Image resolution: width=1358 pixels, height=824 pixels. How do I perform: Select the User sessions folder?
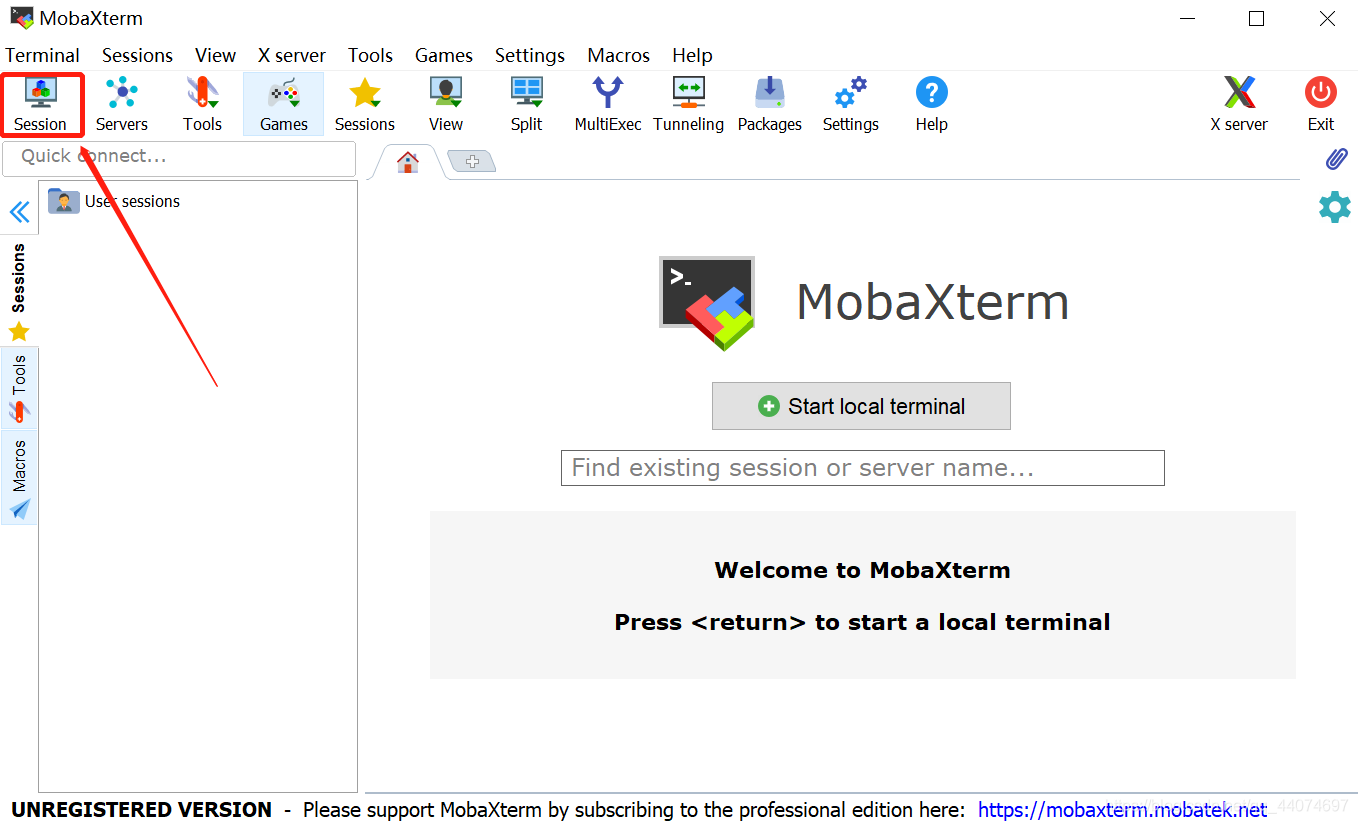point(114,201)
